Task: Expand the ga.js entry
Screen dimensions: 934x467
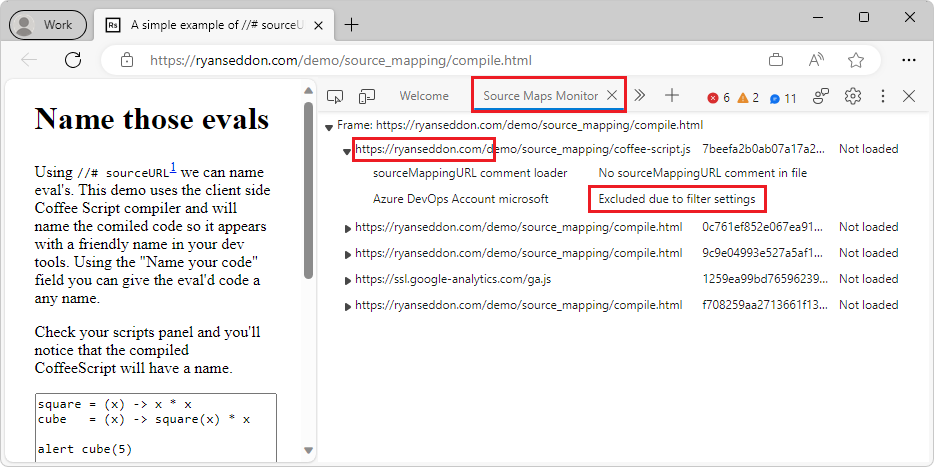Action: click(x=348, y=280)
